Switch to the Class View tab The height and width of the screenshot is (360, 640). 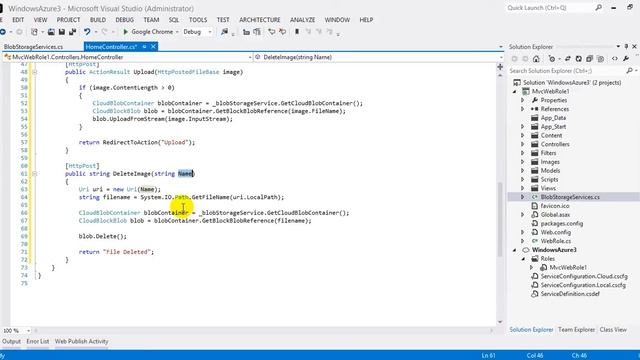pos(613,329)
